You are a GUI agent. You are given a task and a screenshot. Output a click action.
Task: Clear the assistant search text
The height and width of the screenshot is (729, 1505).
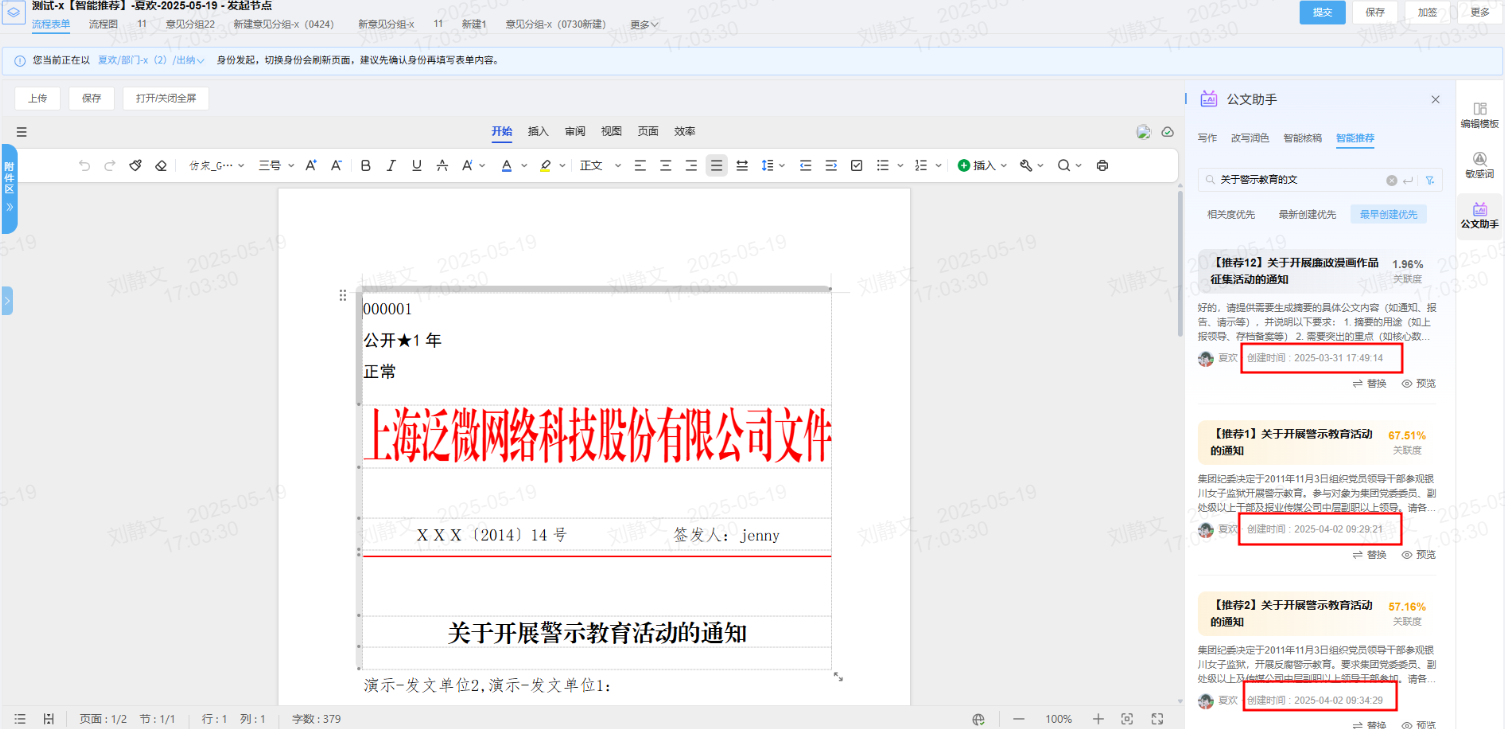click(1391, 180)
